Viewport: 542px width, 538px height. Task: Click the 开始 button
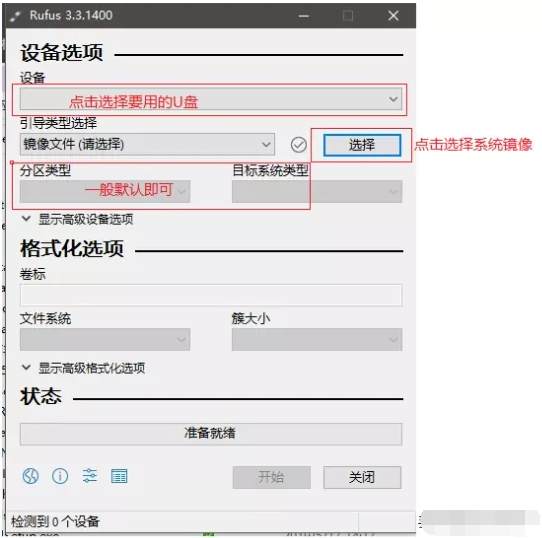click(272, 477)
